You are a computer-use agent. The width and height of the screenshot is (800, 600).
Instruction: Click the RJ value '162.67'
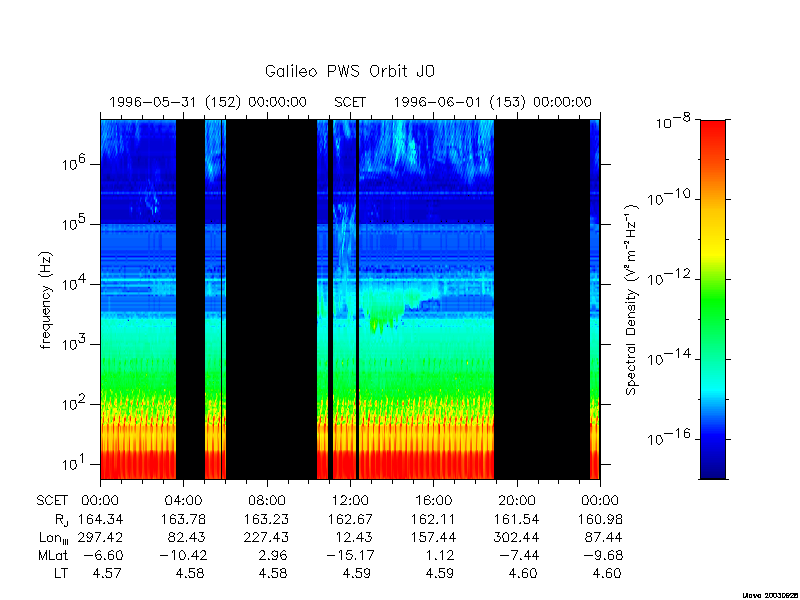click(350, 519)
